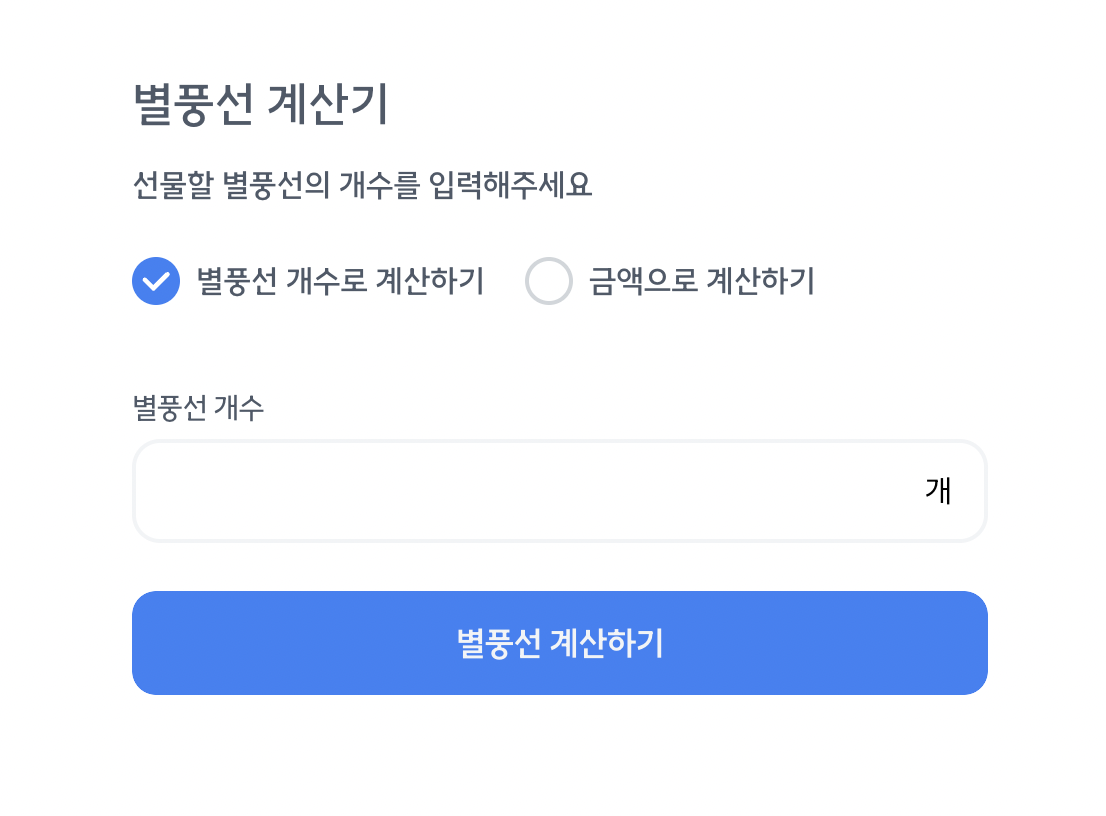Click the empty gray circle icon

click(x=548, y=281)
